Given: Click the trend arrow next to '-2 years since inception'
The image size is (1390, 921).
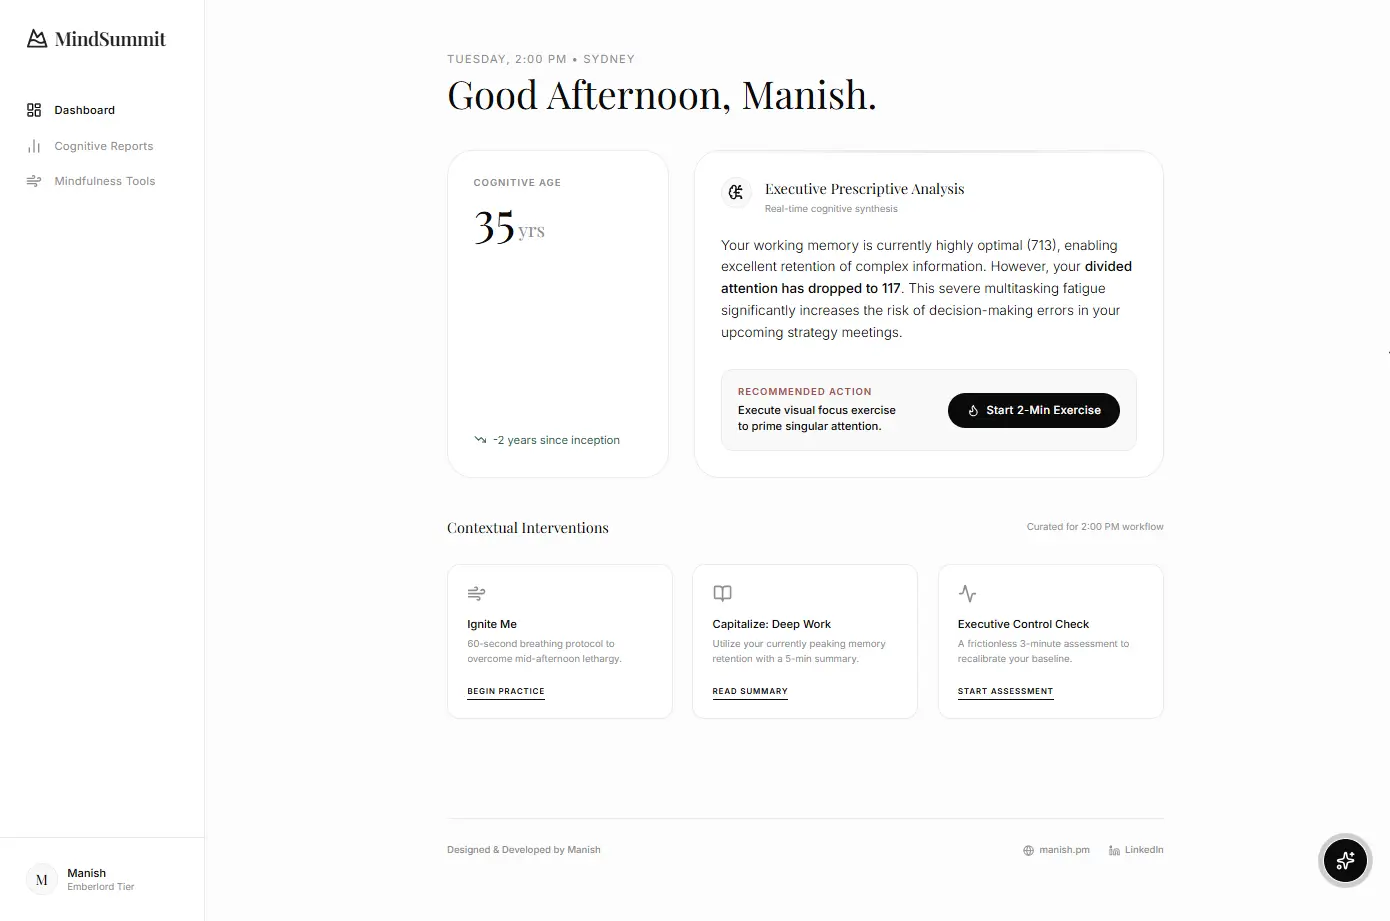Looking at the screenshot, I should [480, 439].
